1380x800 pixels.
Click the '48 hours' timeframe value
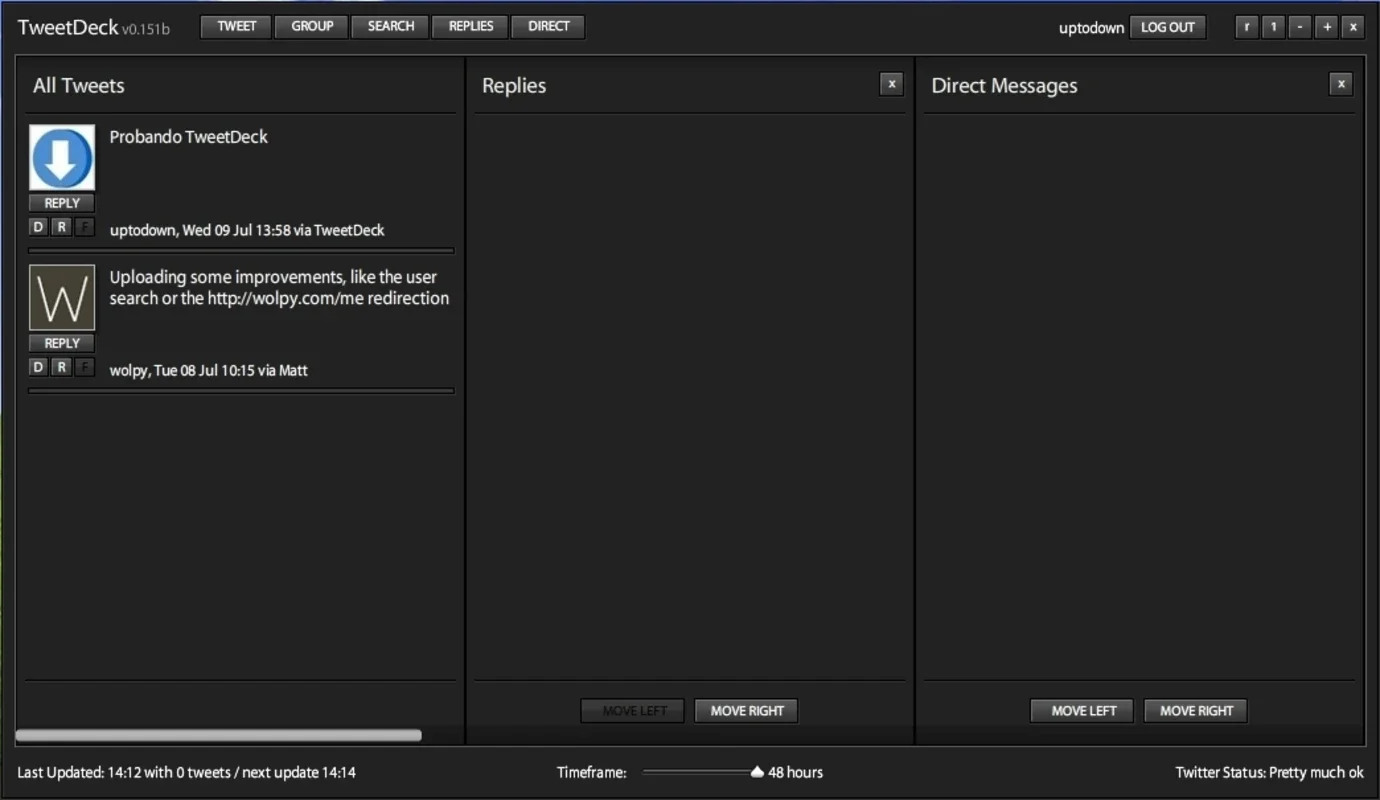[795, 772]
